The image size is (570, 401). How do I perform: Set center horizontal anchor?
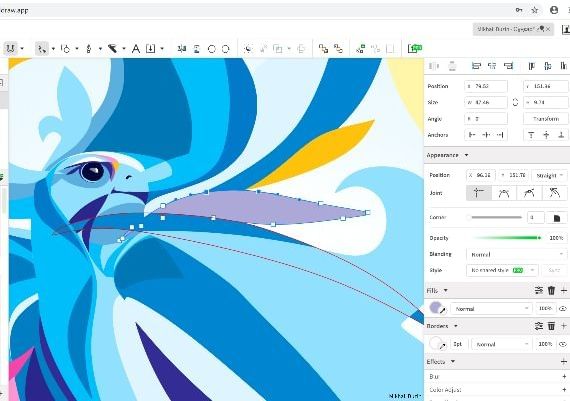486,135
